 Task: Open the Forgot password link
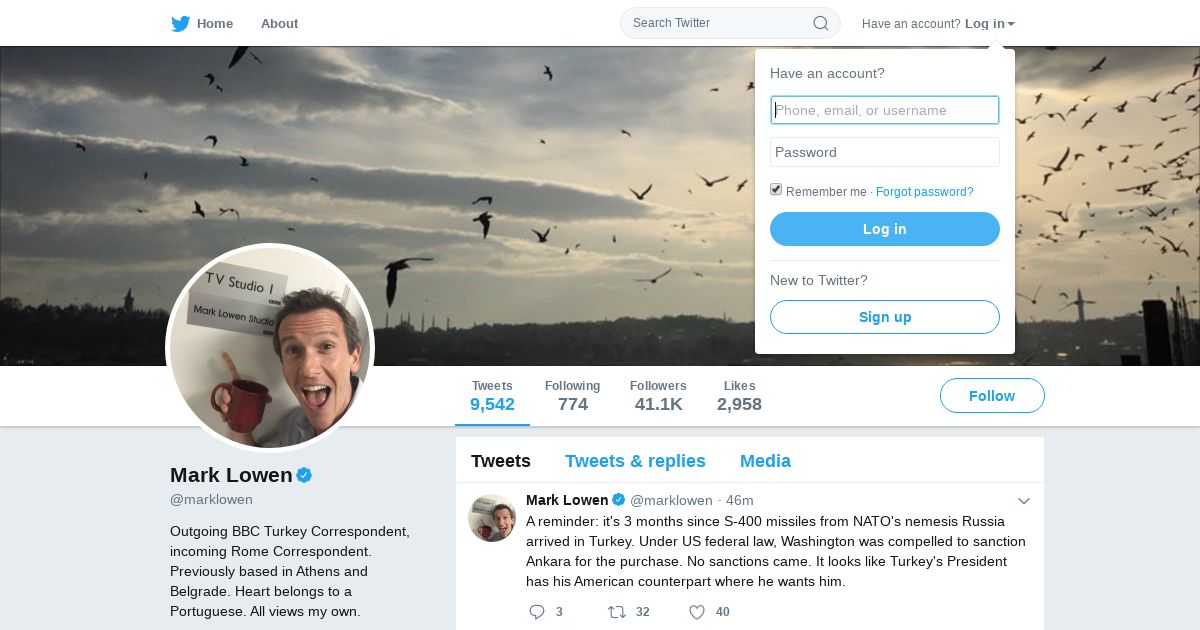click(924, 192)
